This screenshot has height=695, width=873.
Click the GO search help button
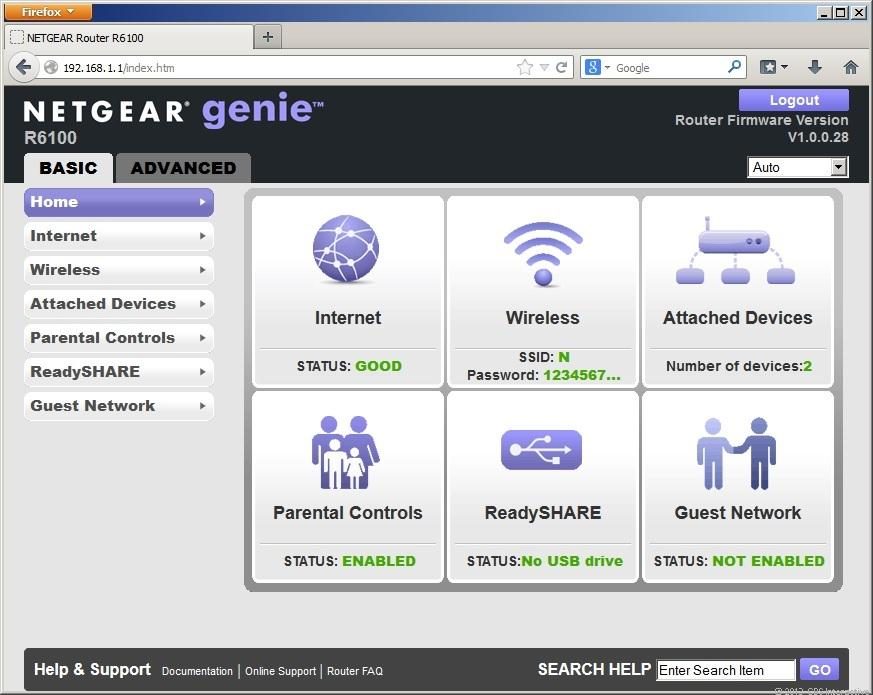pos(819,669)
